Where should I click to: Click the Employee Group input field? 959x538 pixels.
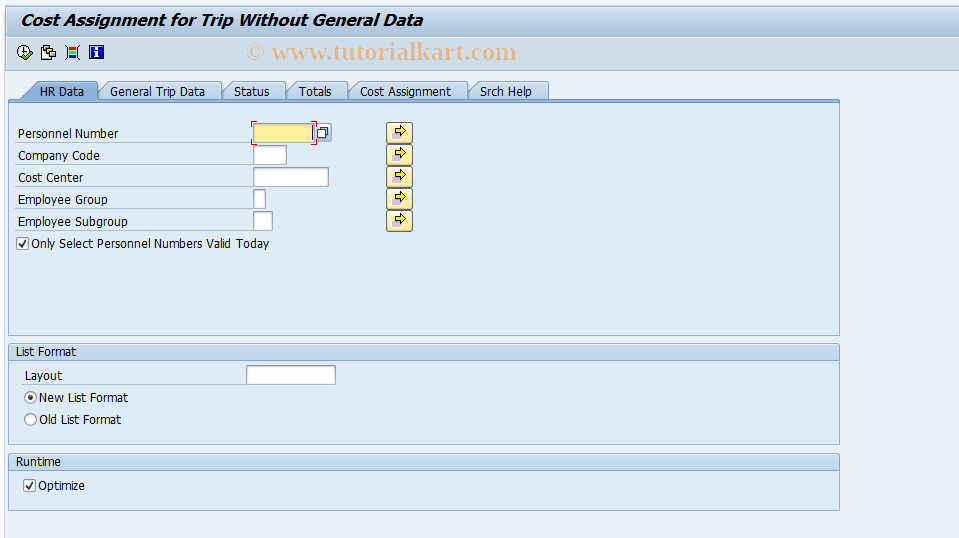259,199
